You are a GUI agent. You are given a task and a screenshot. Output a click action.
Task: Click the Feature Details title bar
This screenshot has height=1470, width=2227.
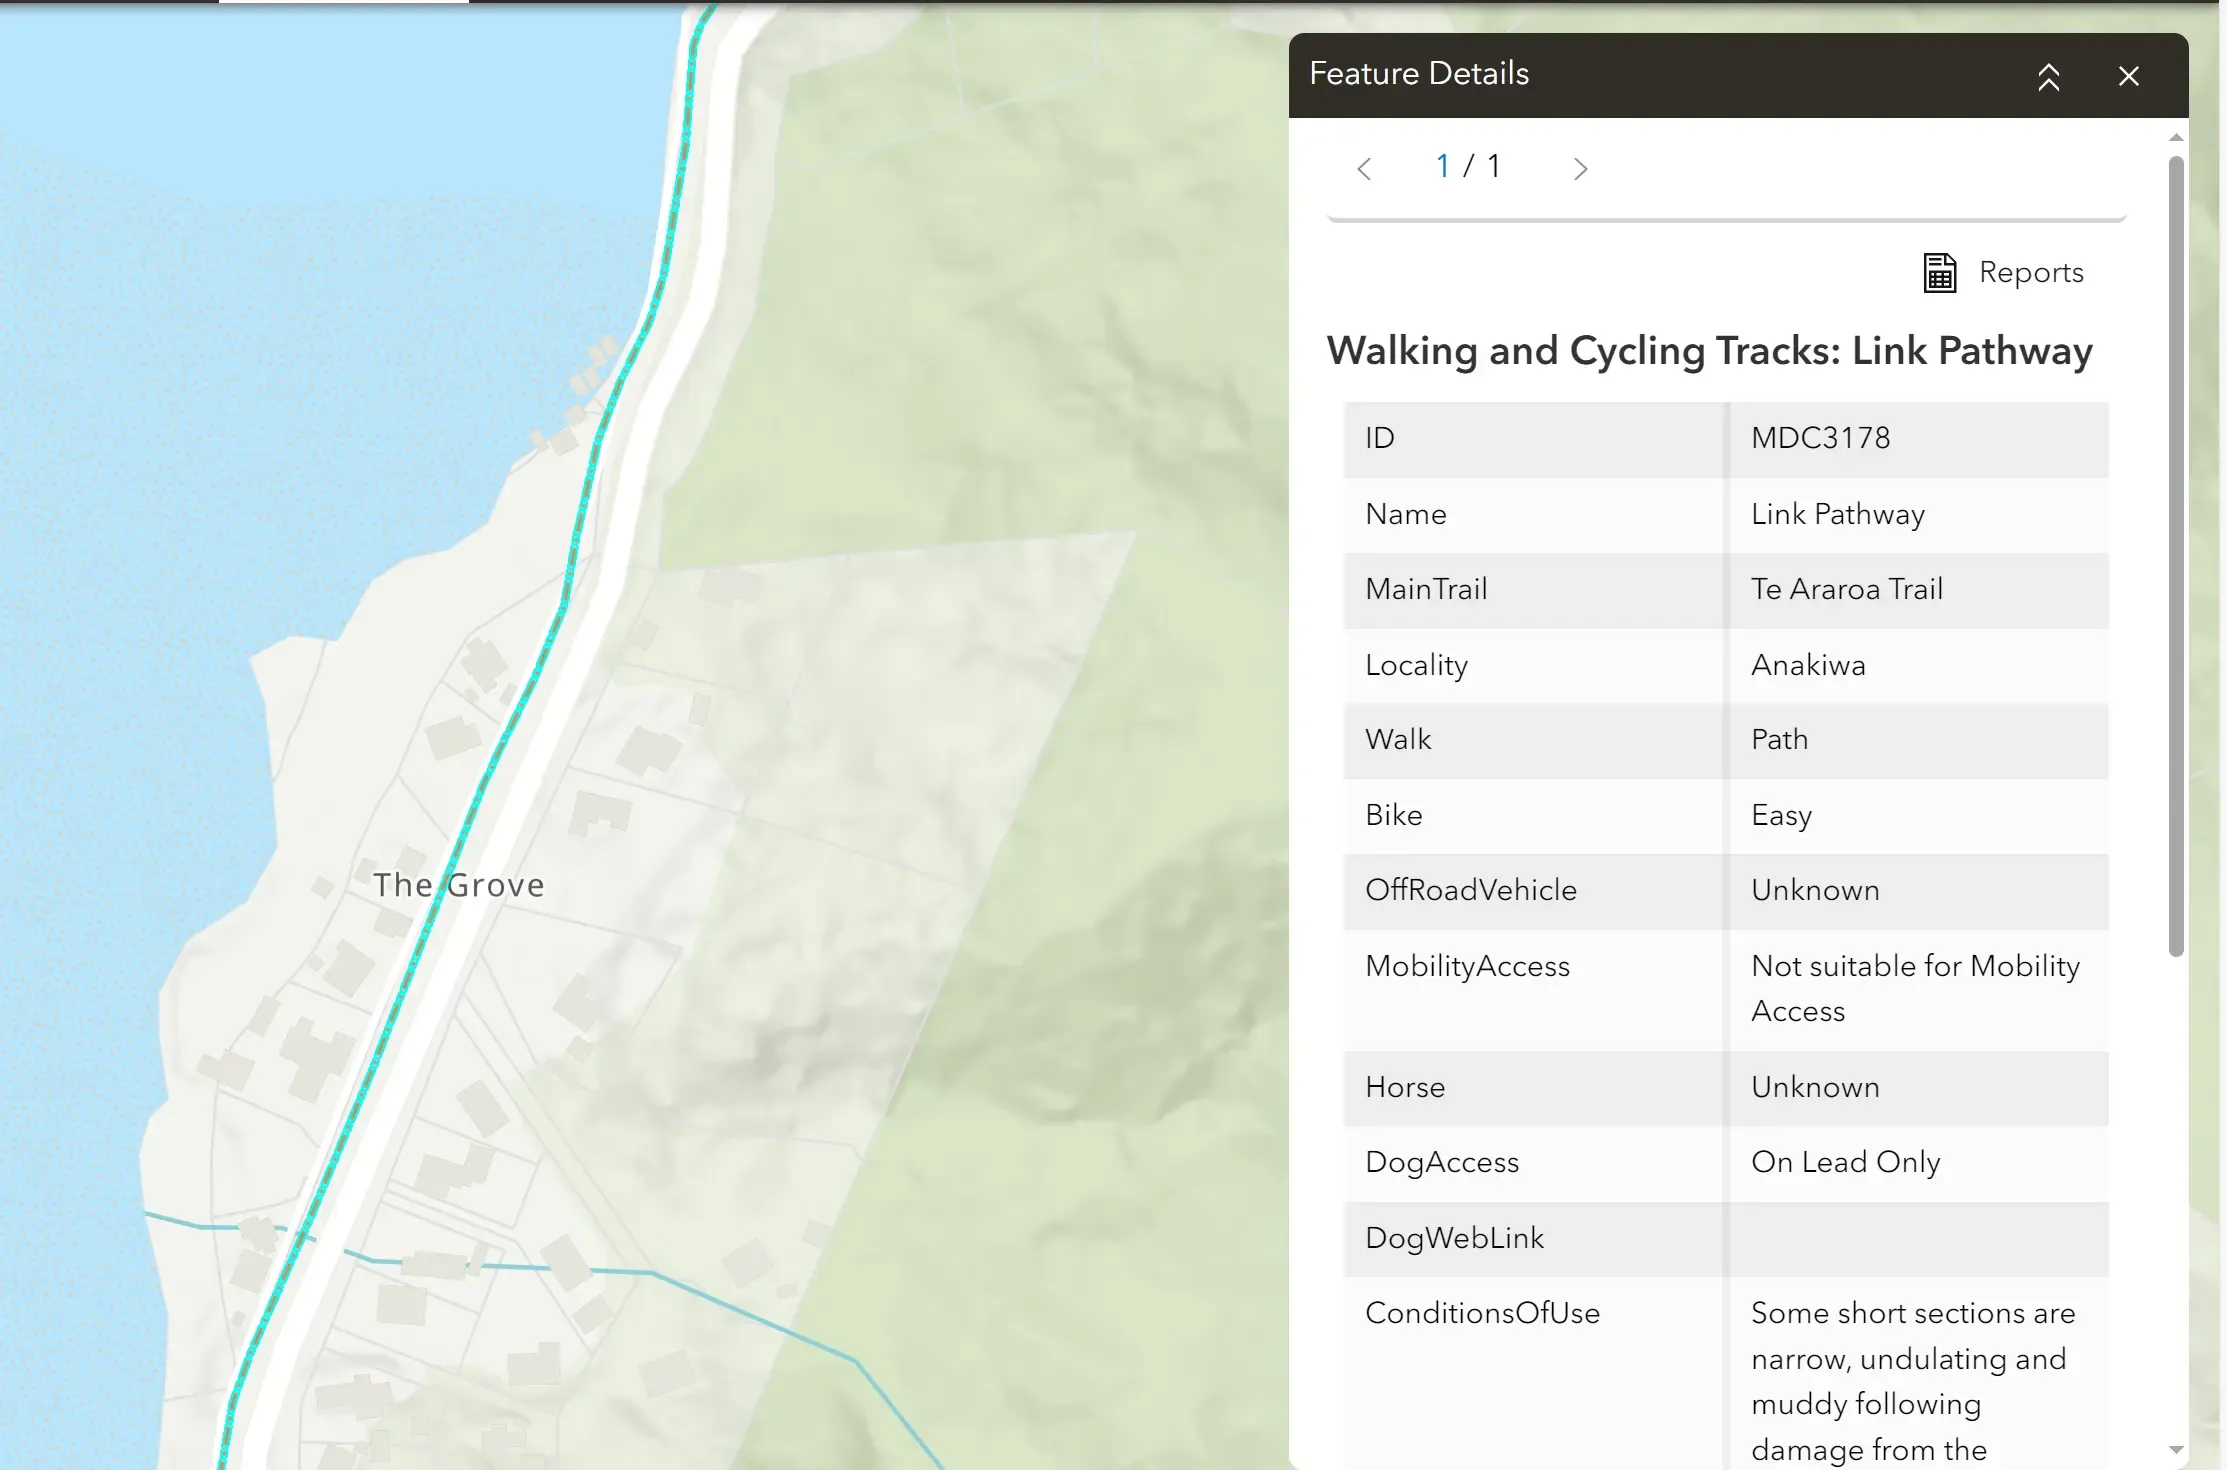1660,75
